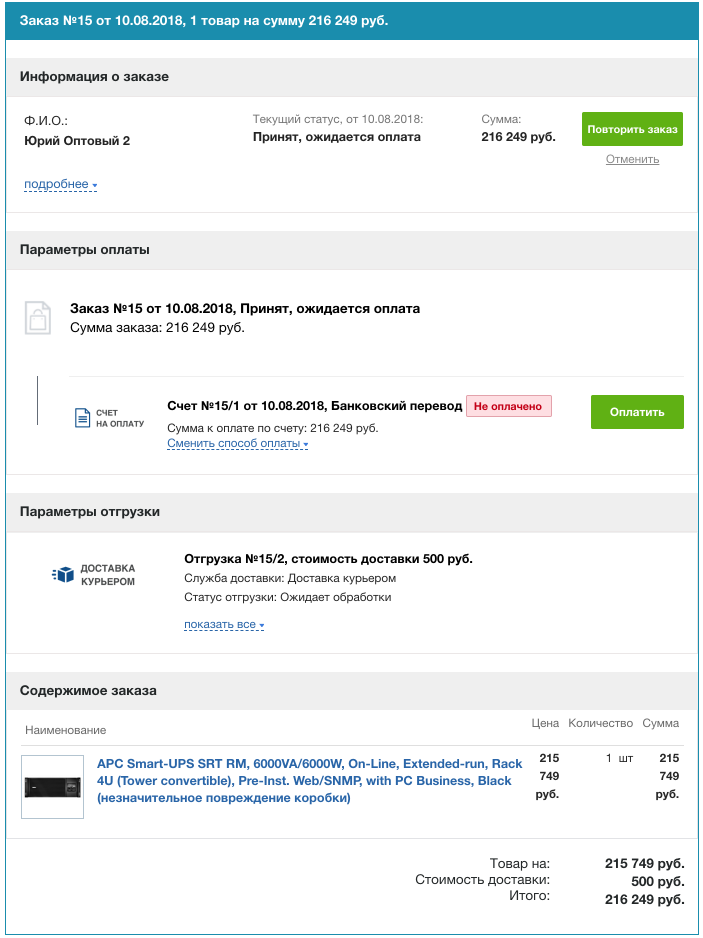Image resolution: width=703 pixels, height=938 pixels.
Task: Click the green 'Оплатить' button
Action: [x=637, y=412]
